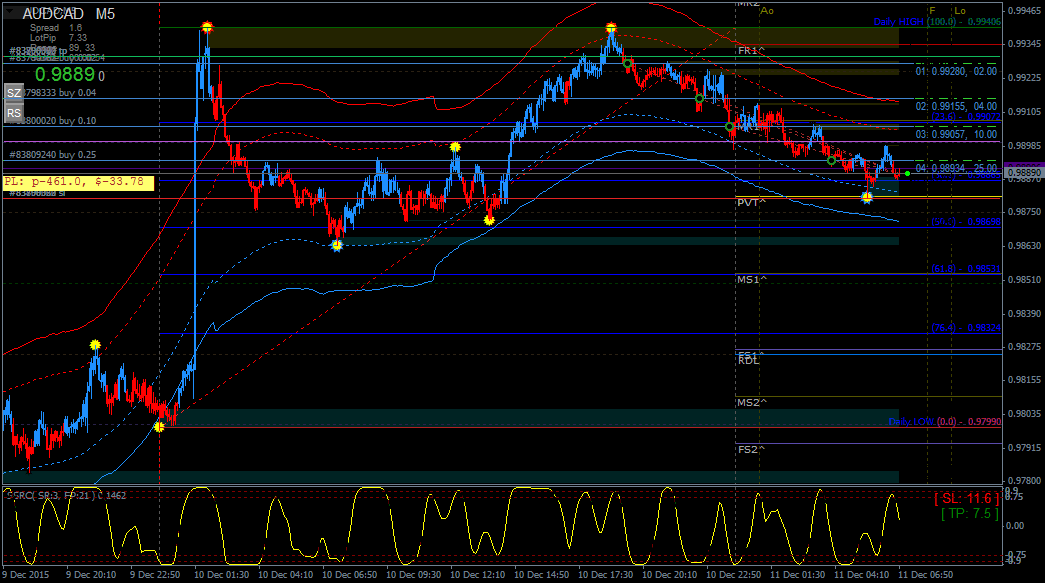Click the small green dot at latest candle

tap(907, 174)
